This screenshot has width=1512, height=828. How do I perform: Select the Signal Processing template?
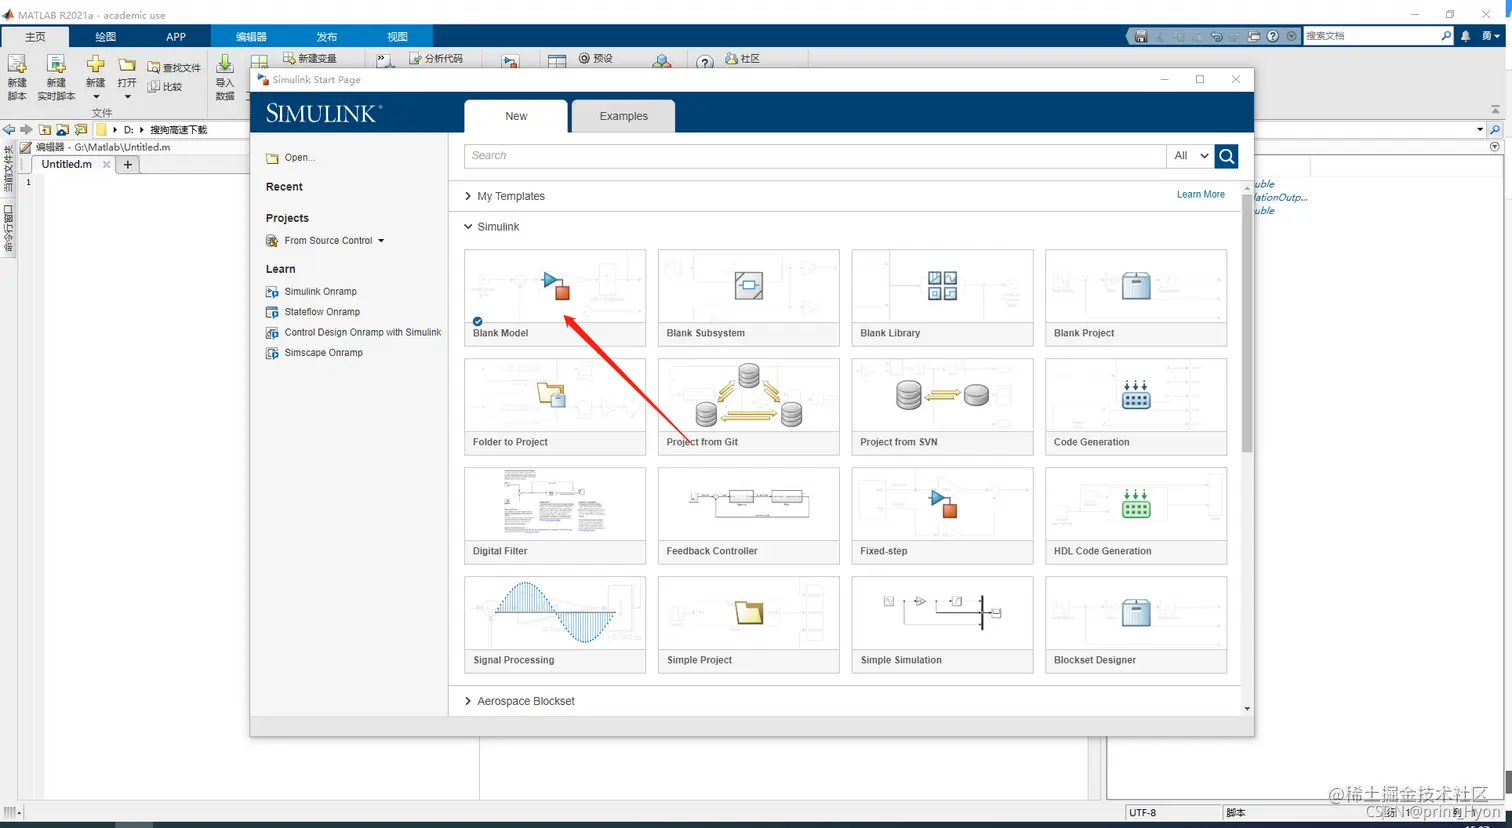[555, 625]
